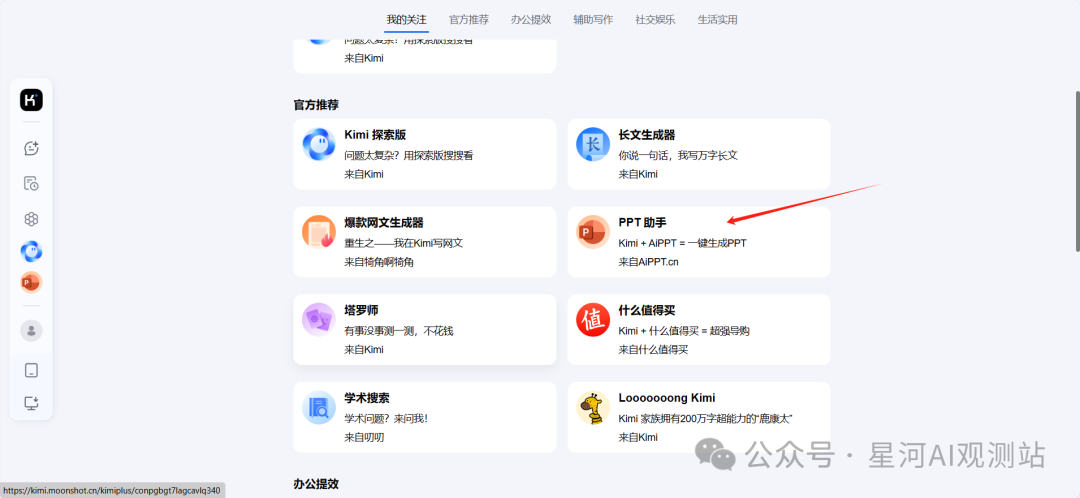Open 什么值得买 title link
Viewport: 1080px width, 498px height.
pos(647,310)
